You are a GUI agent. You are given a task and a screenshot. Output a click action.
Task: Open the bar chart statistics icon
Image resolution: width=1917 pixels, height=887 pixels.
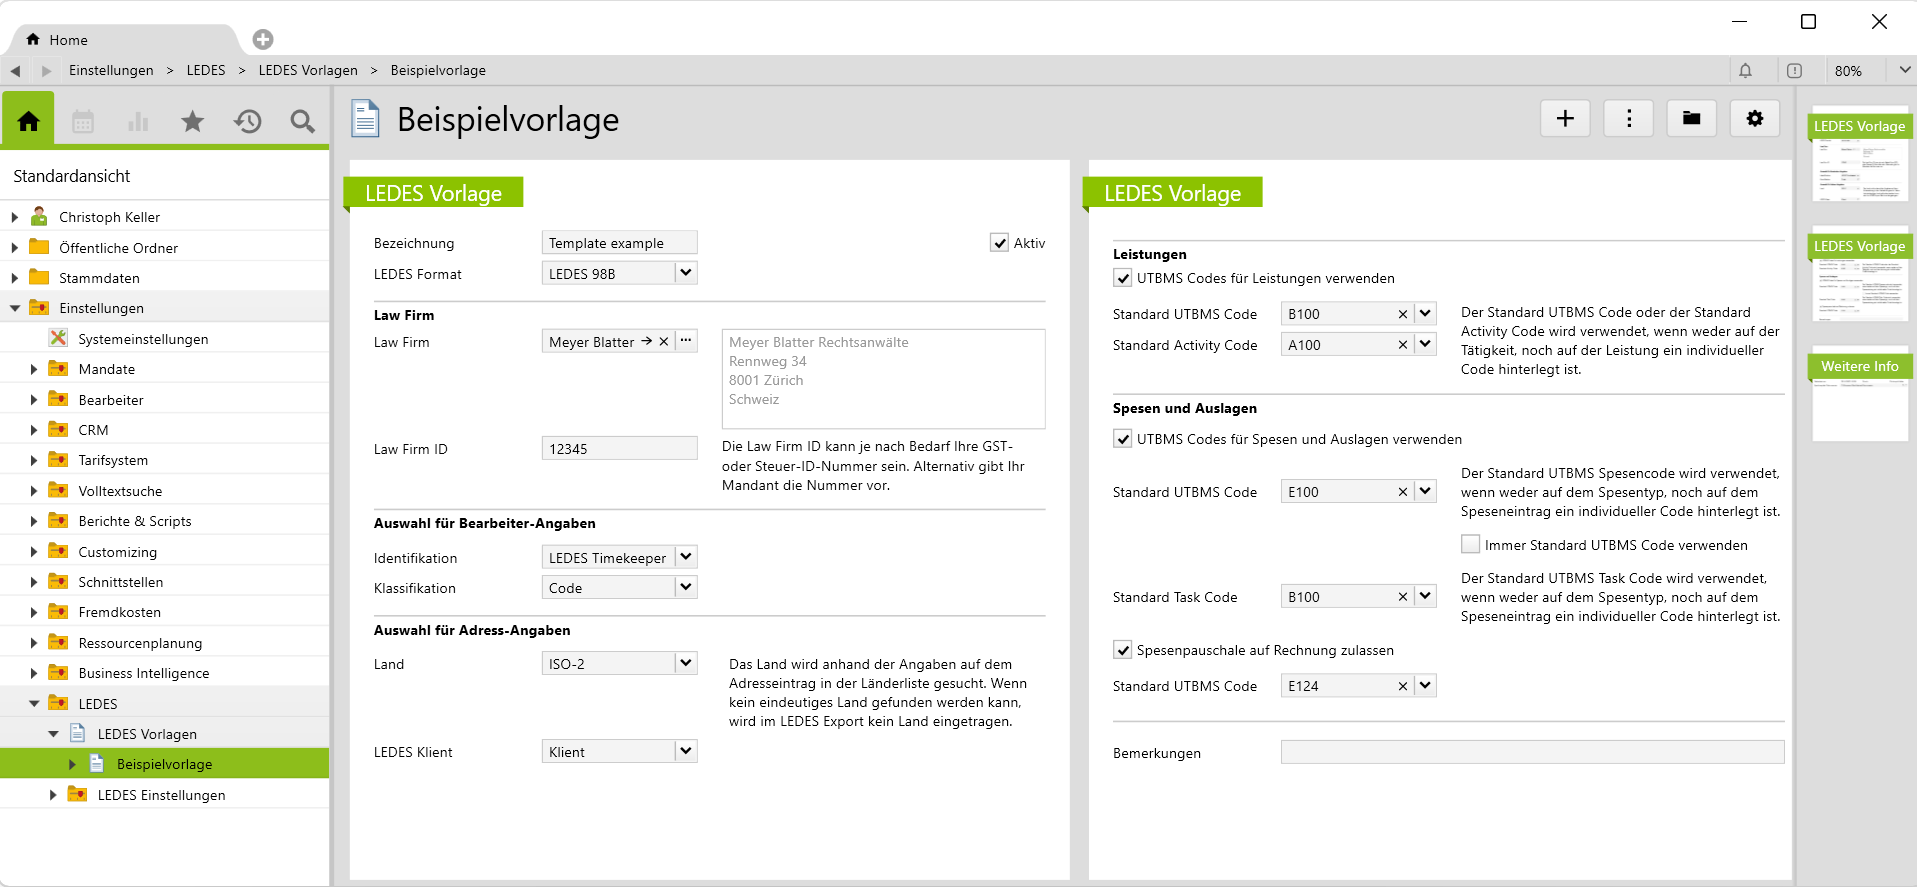138,122
